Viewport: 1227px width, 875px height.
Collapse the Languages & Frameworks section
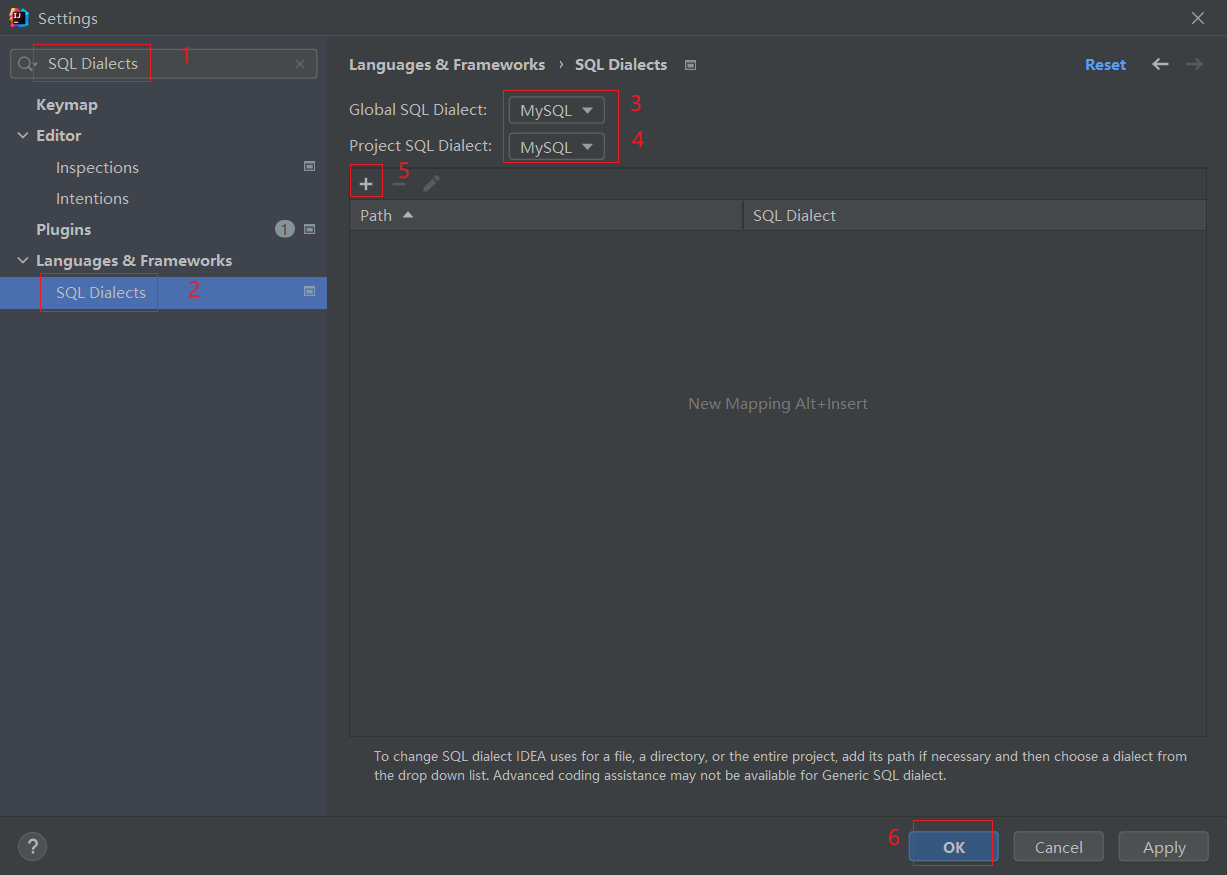point(23,260)
